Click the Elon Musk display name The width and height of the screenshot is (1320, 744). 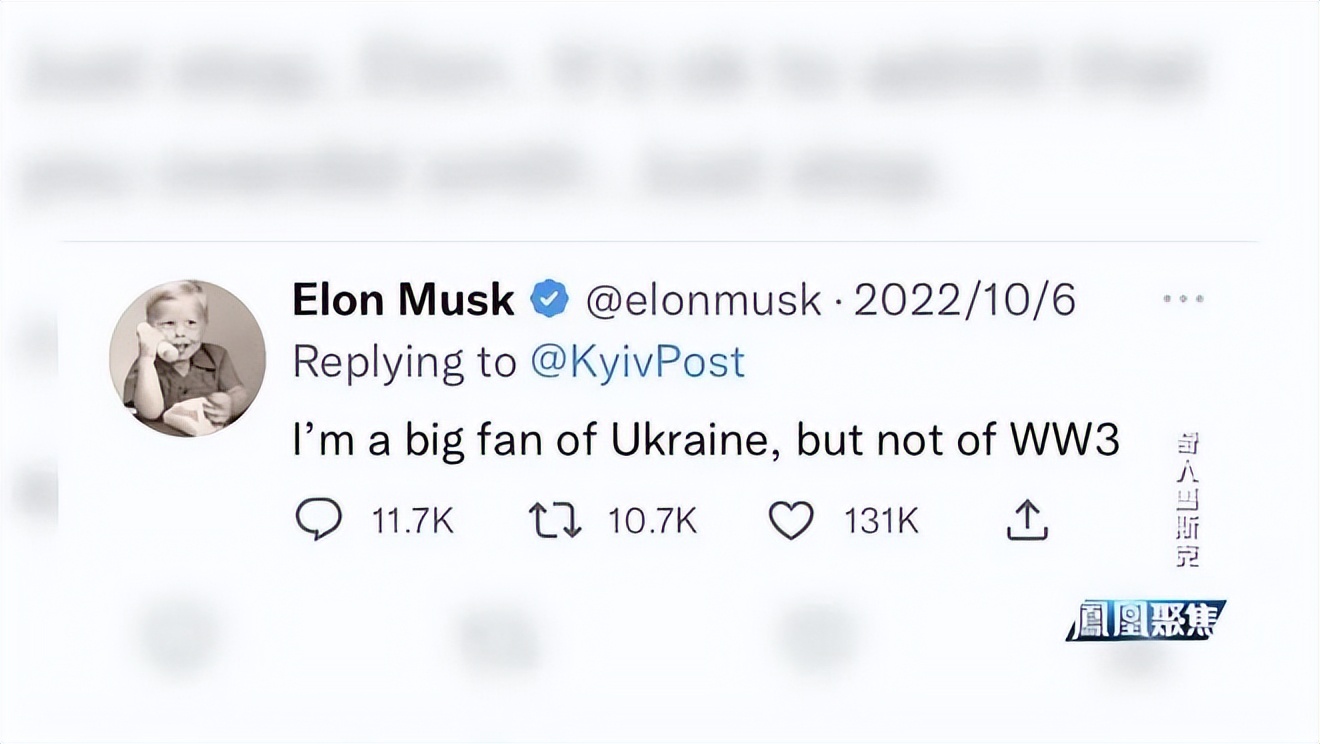click(x=403, y=300)
